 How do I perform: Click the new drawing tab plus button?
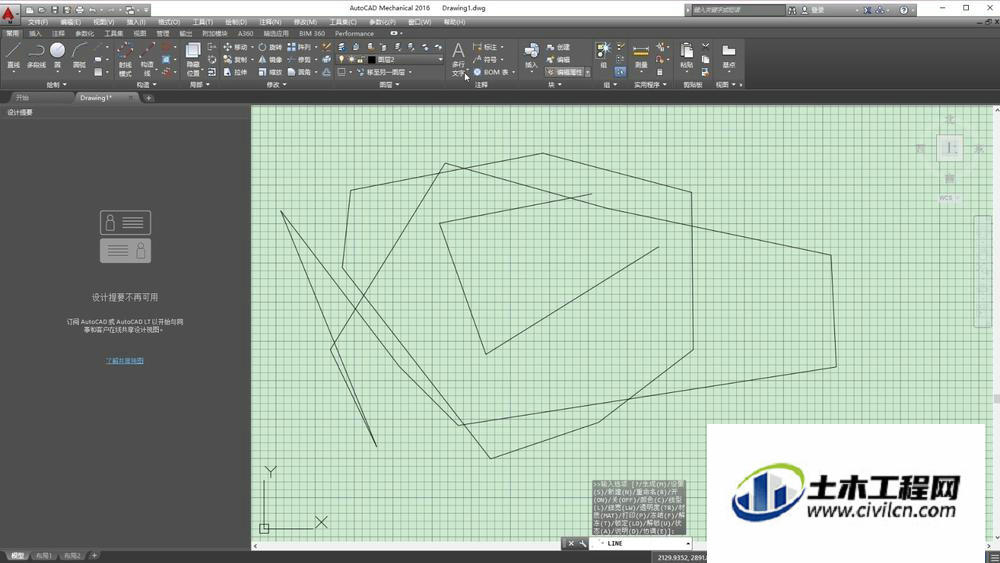pos(149,98)
